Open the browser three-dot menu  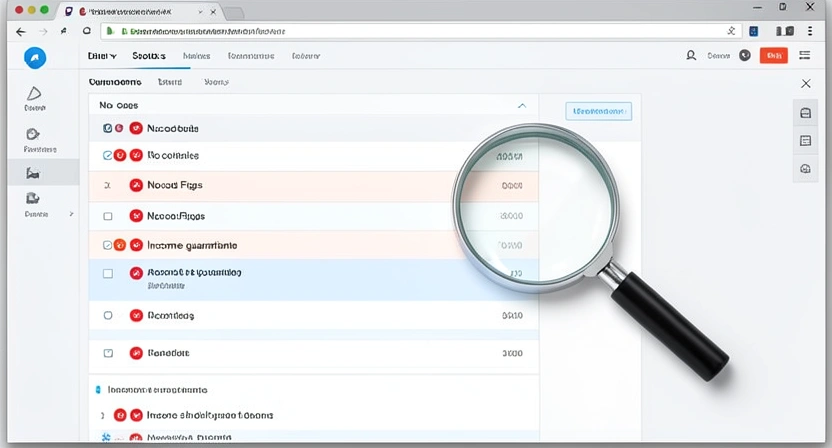[810, 31]
